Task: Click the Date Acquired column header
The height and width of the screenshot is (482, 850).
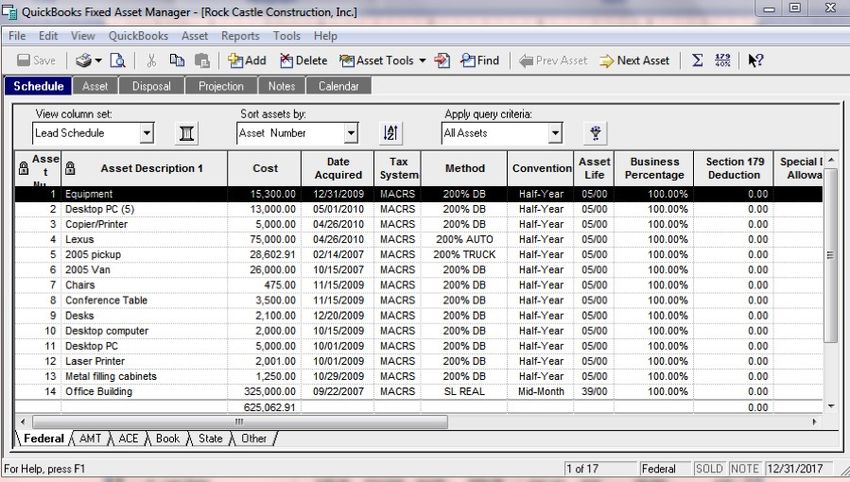Action: point(338,168)
